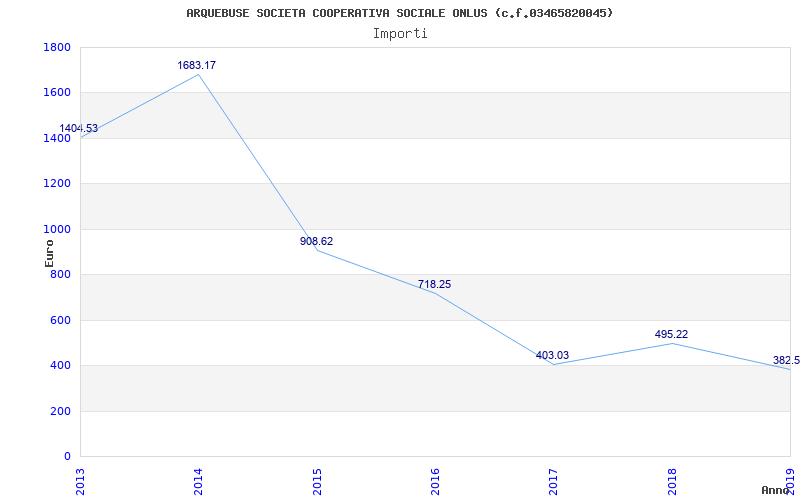Click the y-axis tick 400
The image size is (800, 500).
61,366
